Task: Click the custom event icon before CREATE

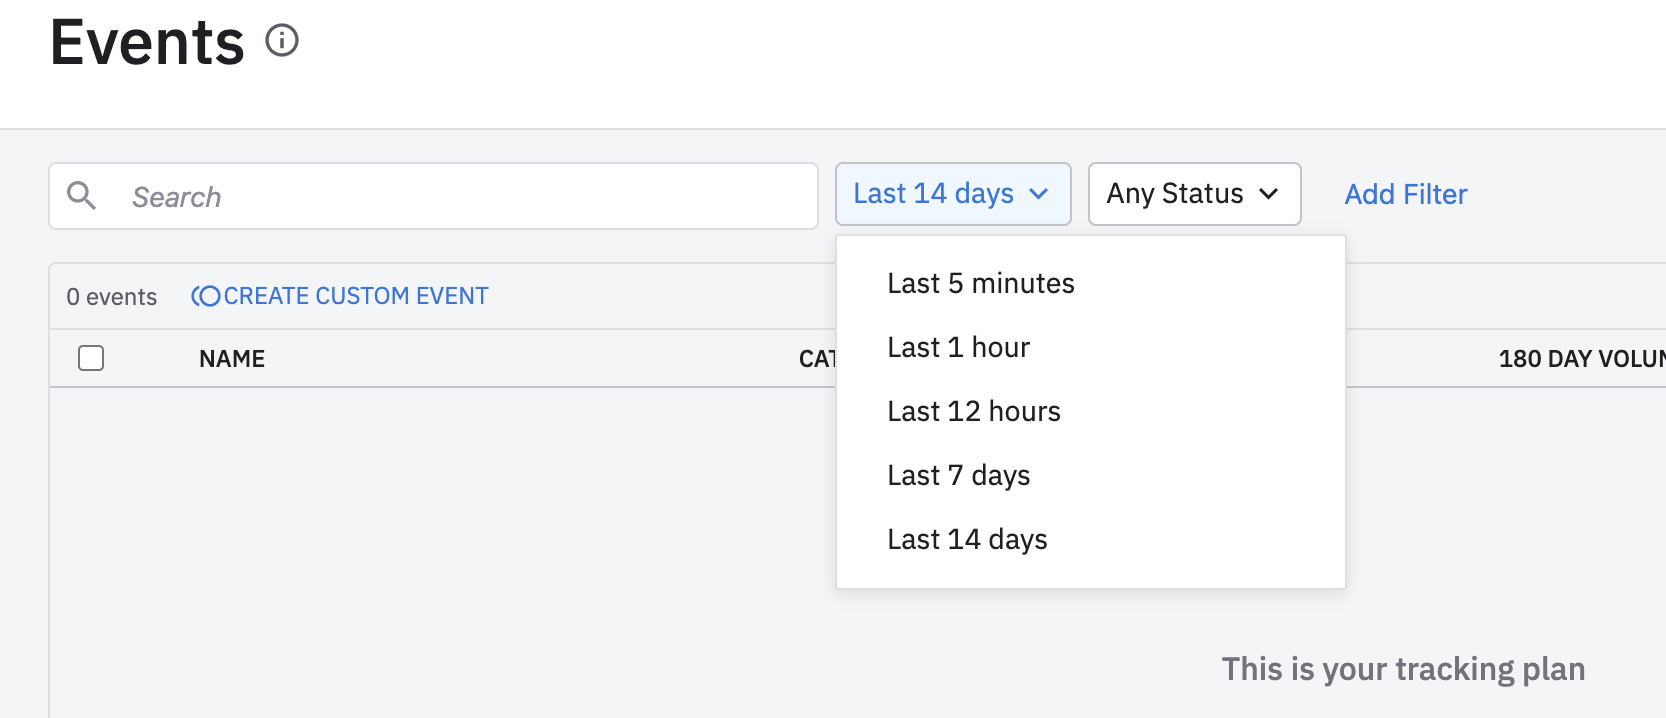Action: click(206, 296)
